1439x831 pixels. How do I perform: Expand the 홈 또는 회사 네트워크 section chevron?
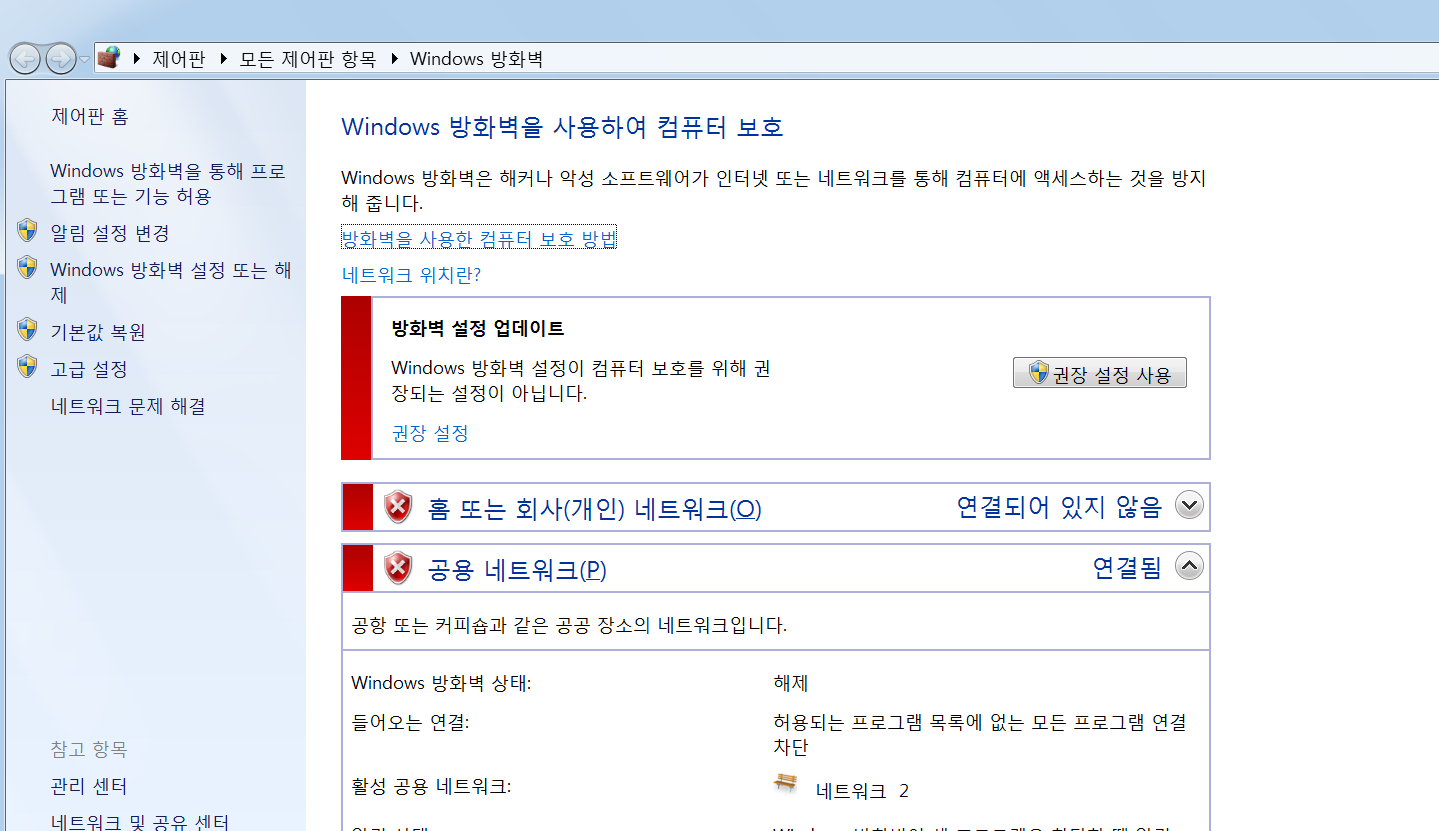pyautogui.click(x=1189, y=505)
